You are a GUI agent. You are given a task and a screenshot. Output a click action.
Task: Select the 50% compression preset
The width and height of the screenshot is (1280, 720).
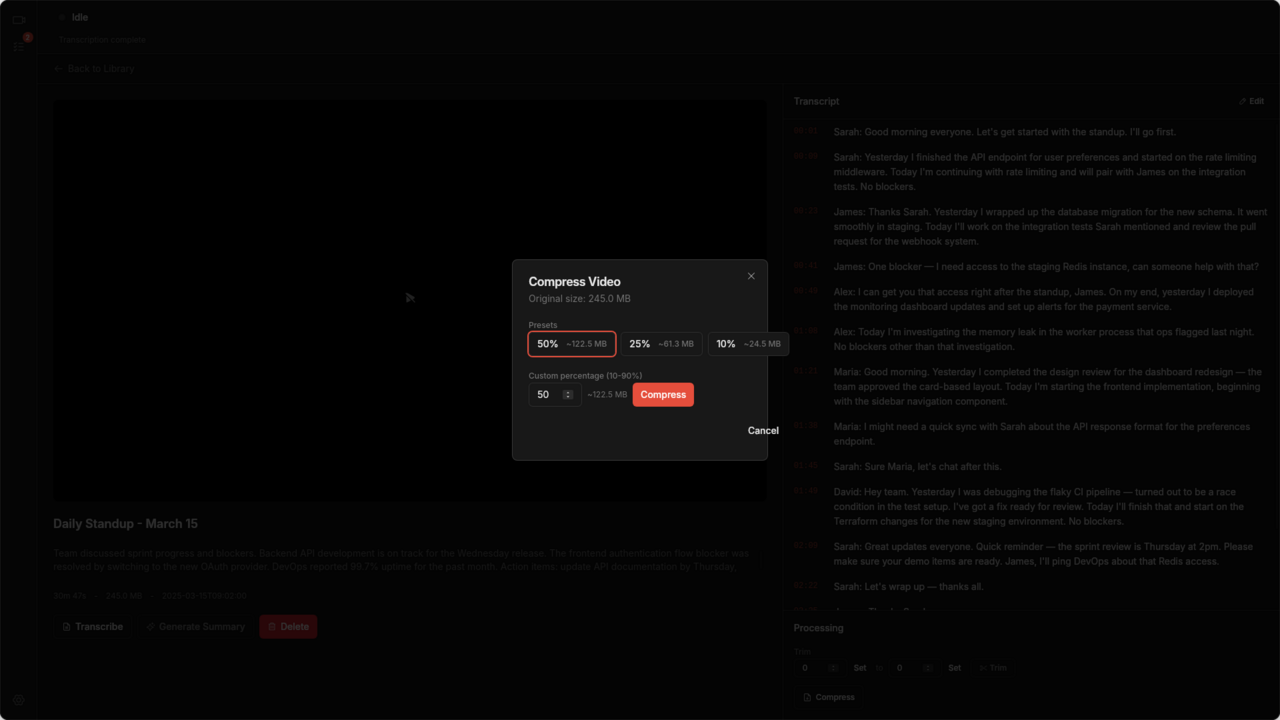tap(571, 344)
